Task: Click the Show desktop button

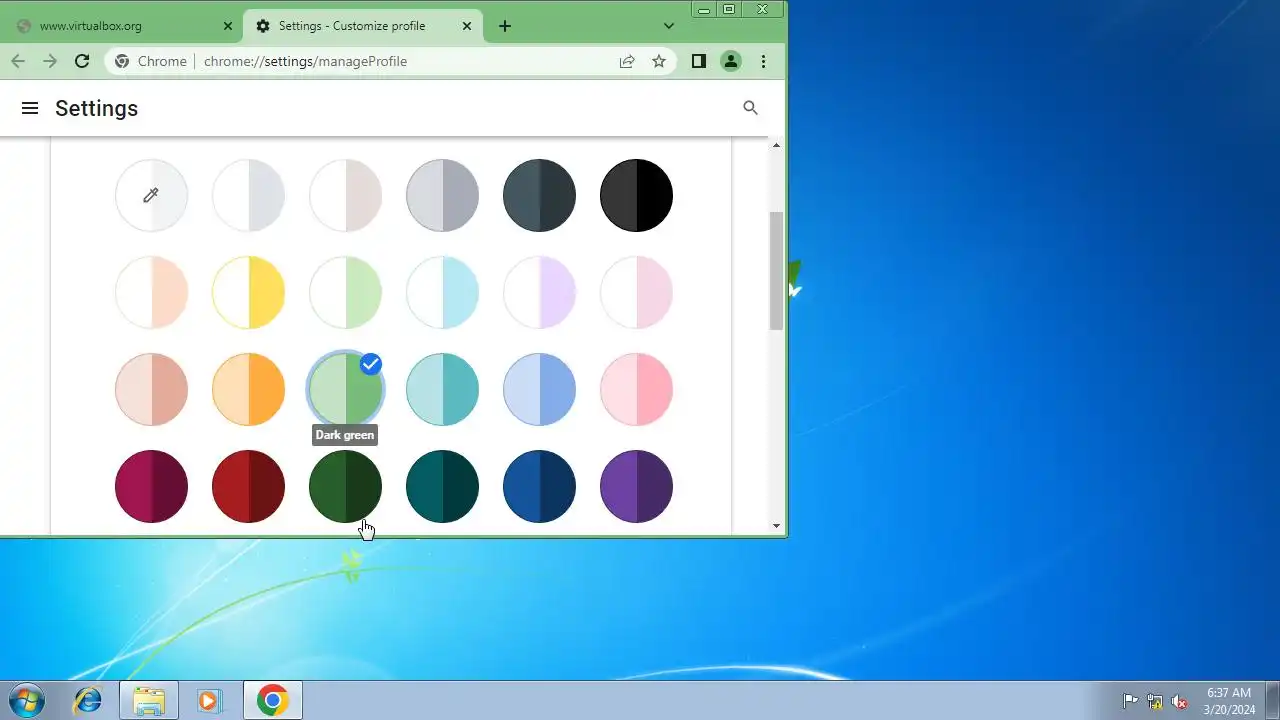Action: point(1272,701)
